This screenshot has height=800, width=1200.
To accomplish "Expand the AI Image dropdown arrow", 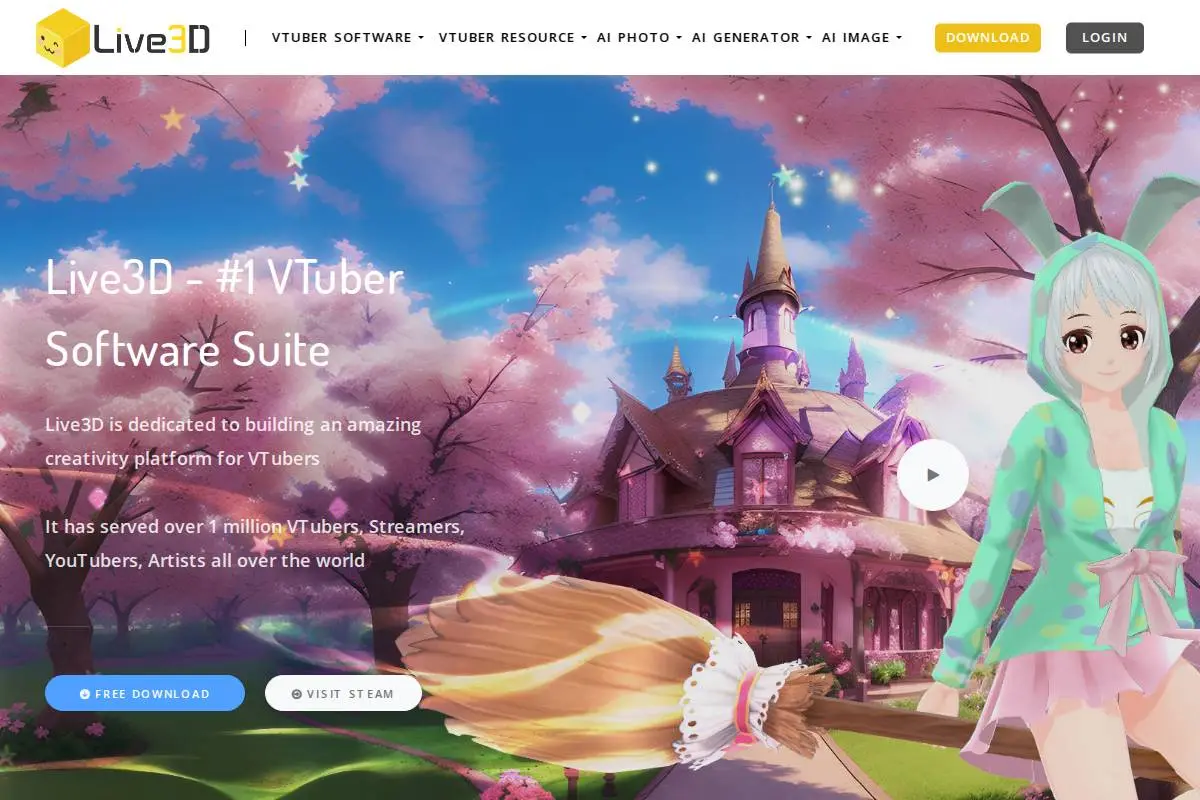I will 898,38.
